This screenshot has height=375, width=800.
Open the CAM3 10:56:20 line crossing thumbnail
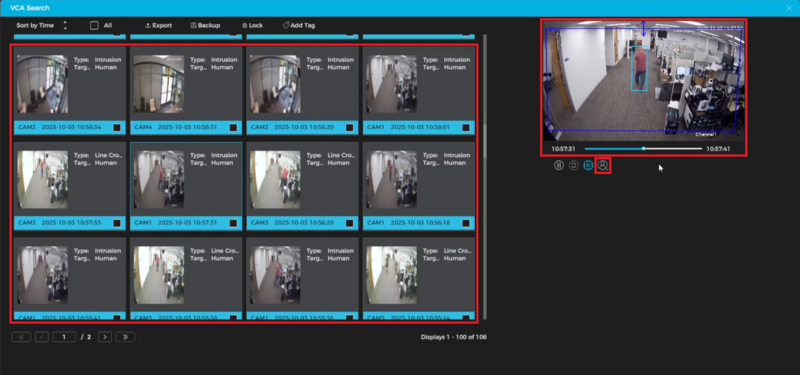[x=276, y=180]
